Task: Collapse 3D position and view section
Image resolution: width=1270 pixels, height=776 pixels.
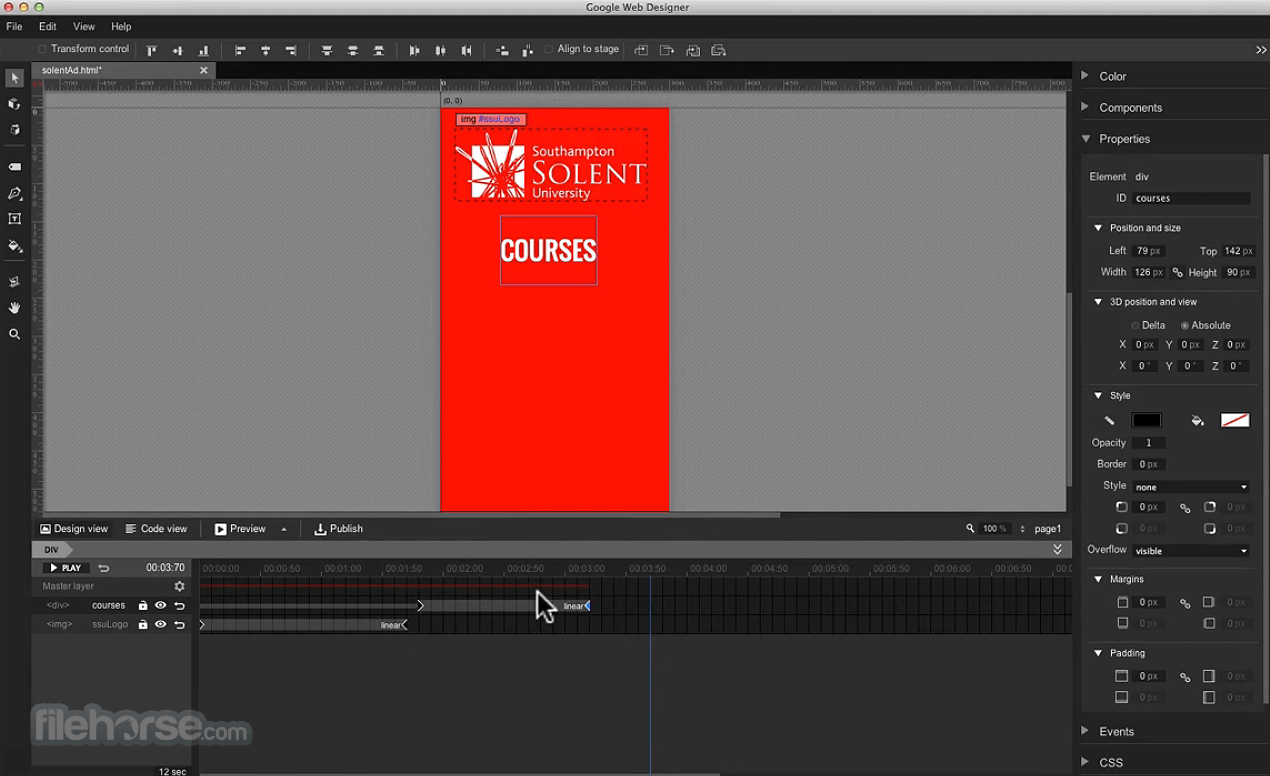Action: (x=1098, y=302)
